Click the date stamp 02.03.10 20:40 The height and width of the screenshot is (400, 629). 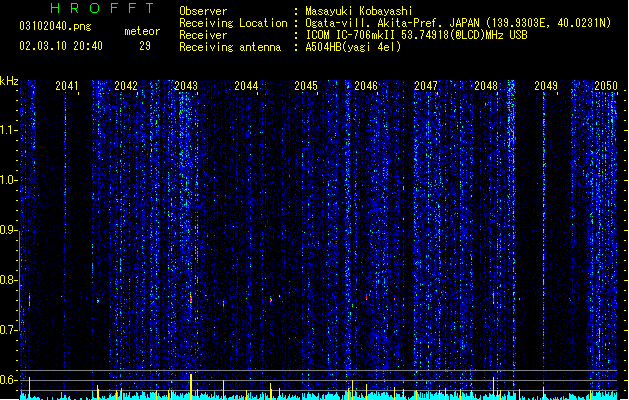coord(61,46)
